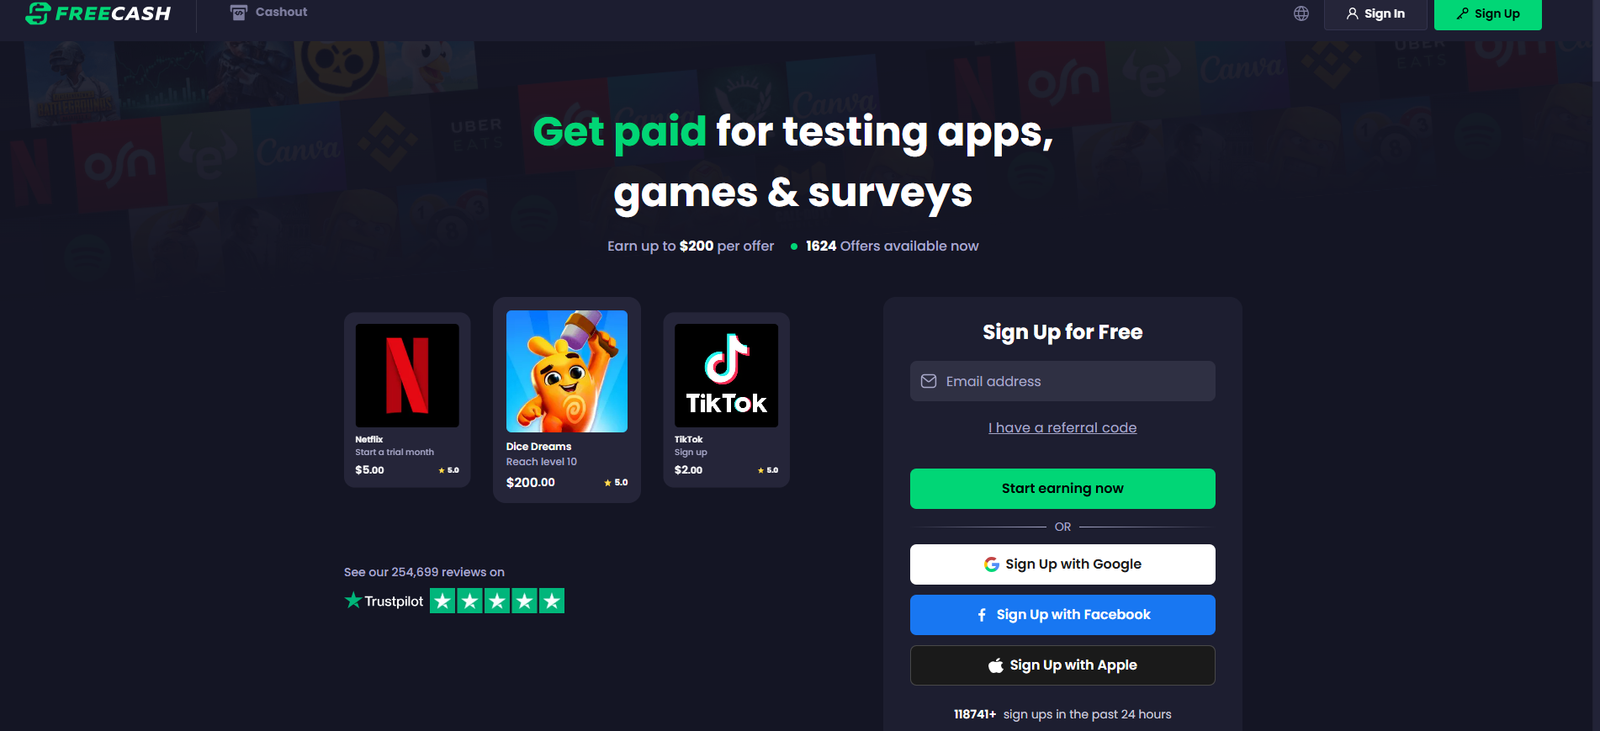Click Start earning now button
This screenshot has width=1600, height=731.
[x=1062, y=489]
